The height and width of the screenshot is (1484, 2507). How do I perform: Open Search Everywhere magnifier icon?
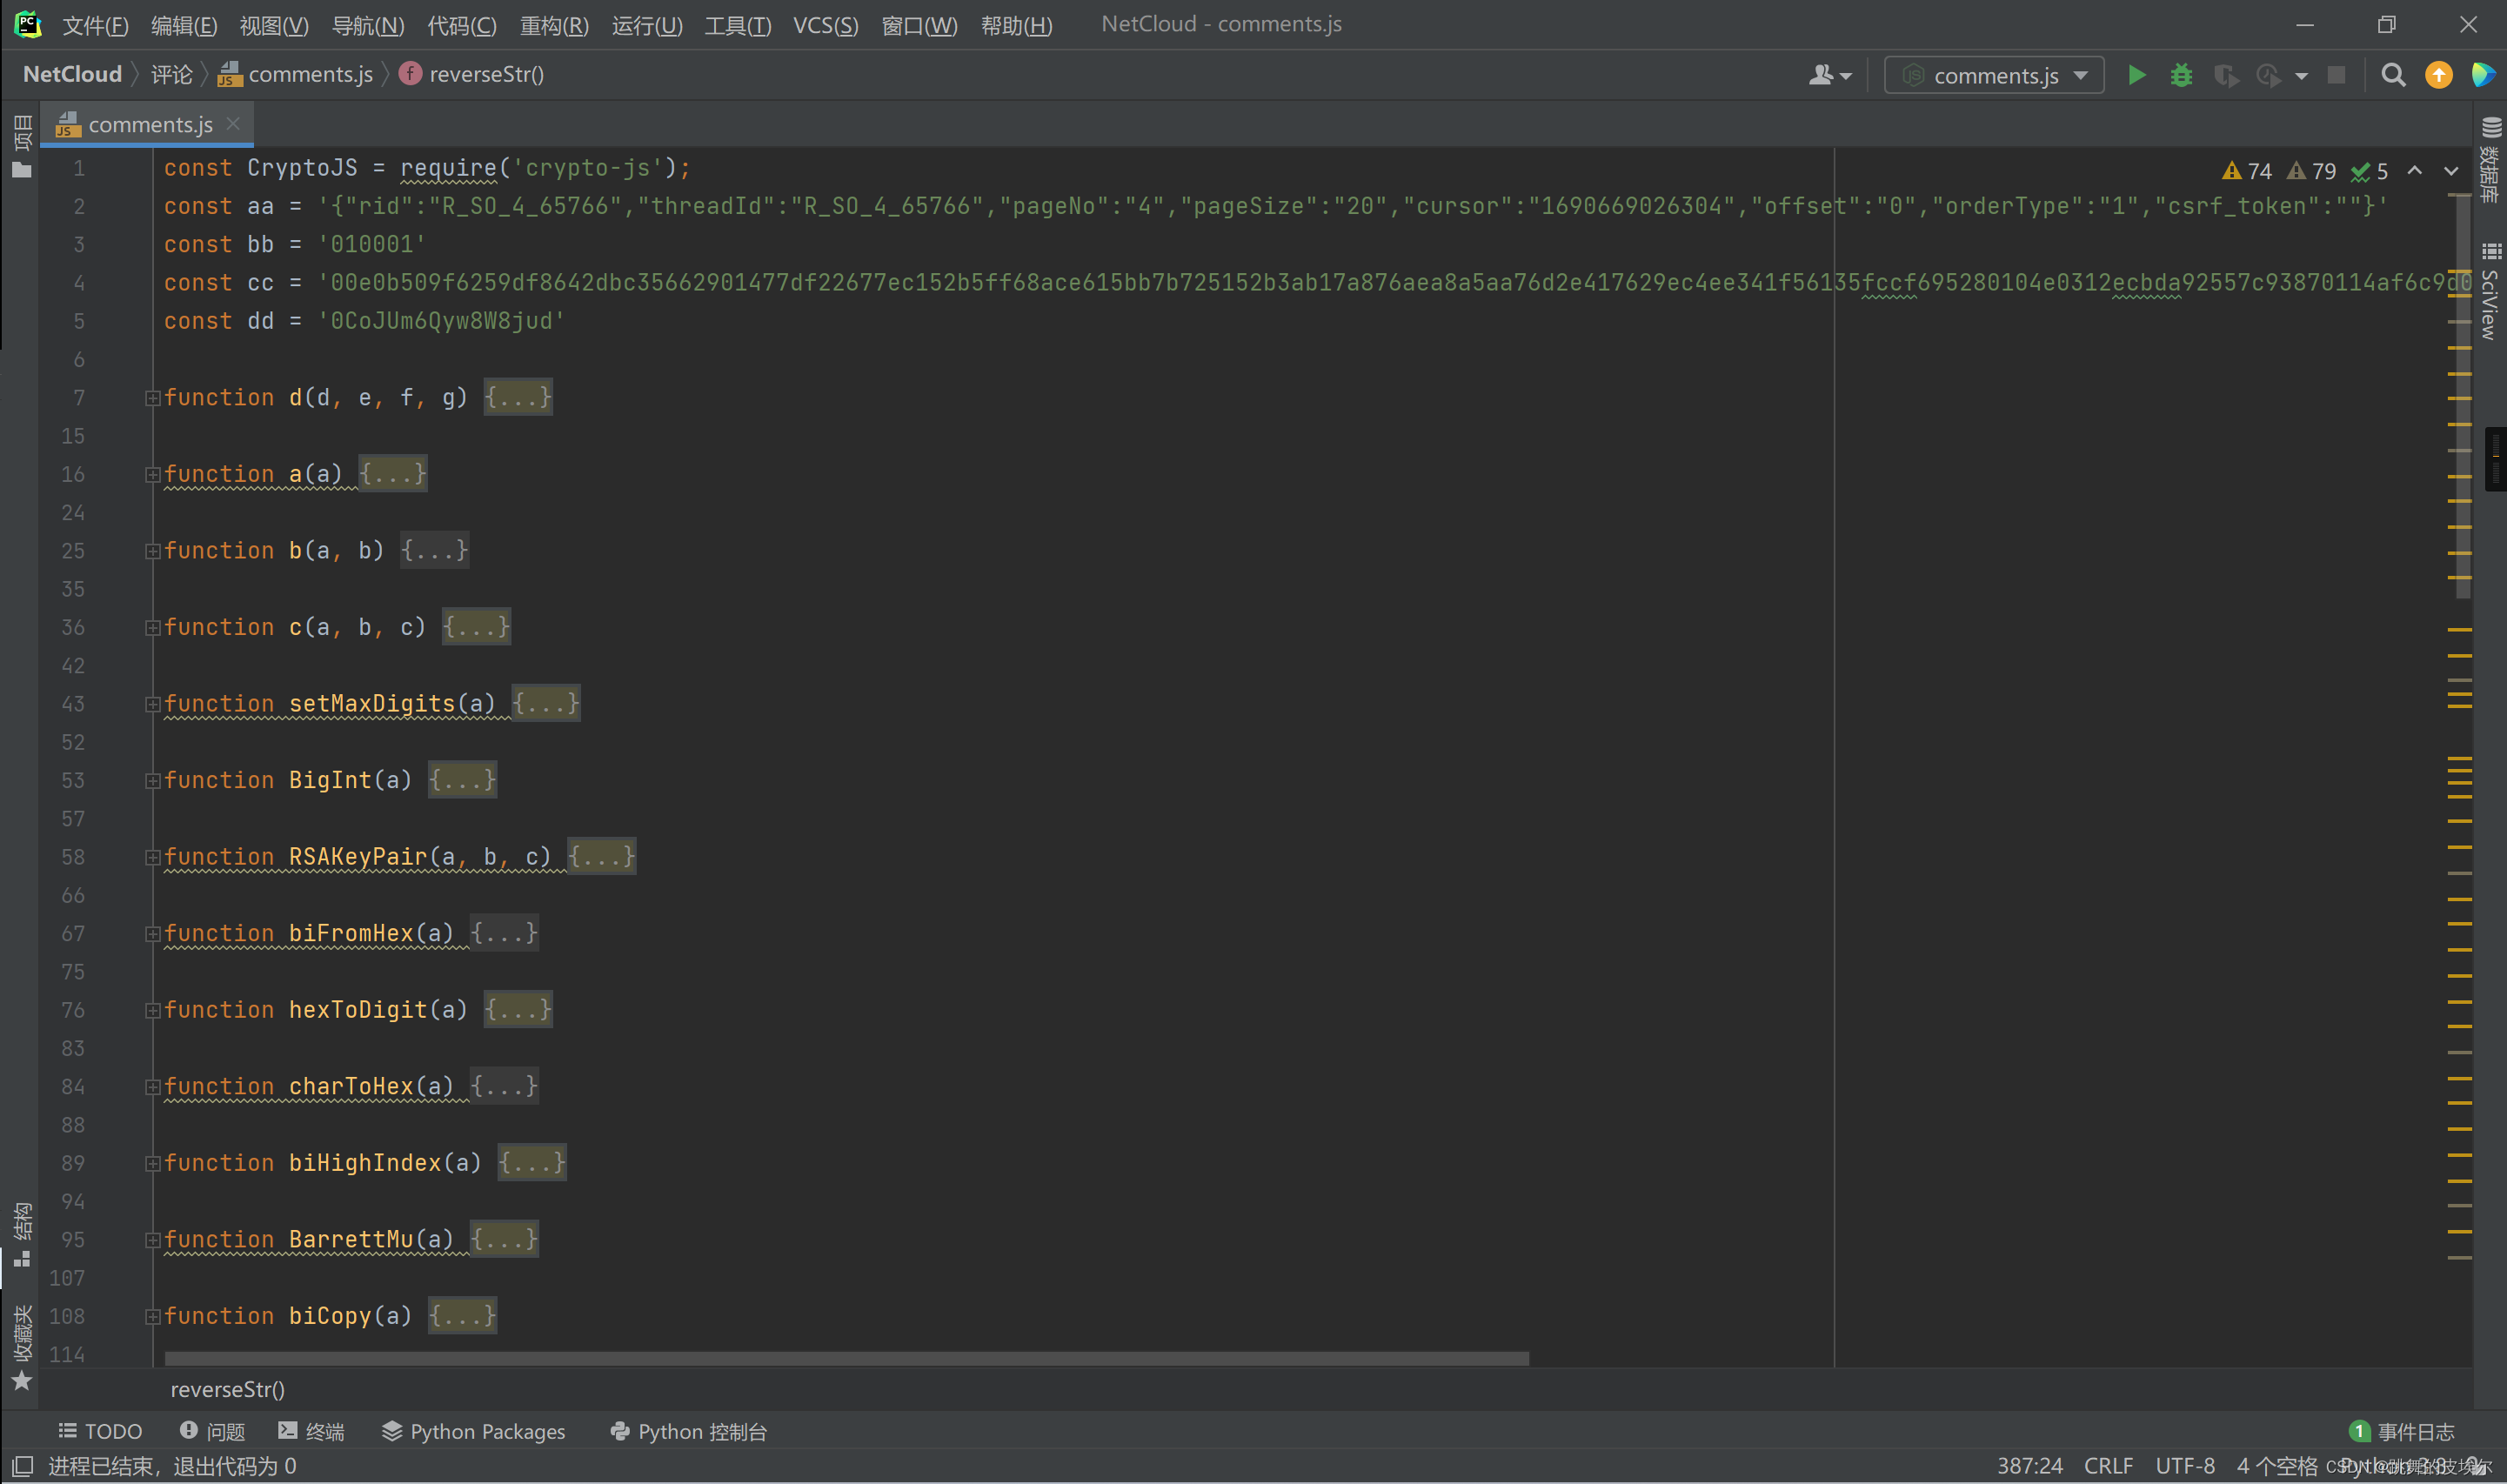[x=2393, y=75]
